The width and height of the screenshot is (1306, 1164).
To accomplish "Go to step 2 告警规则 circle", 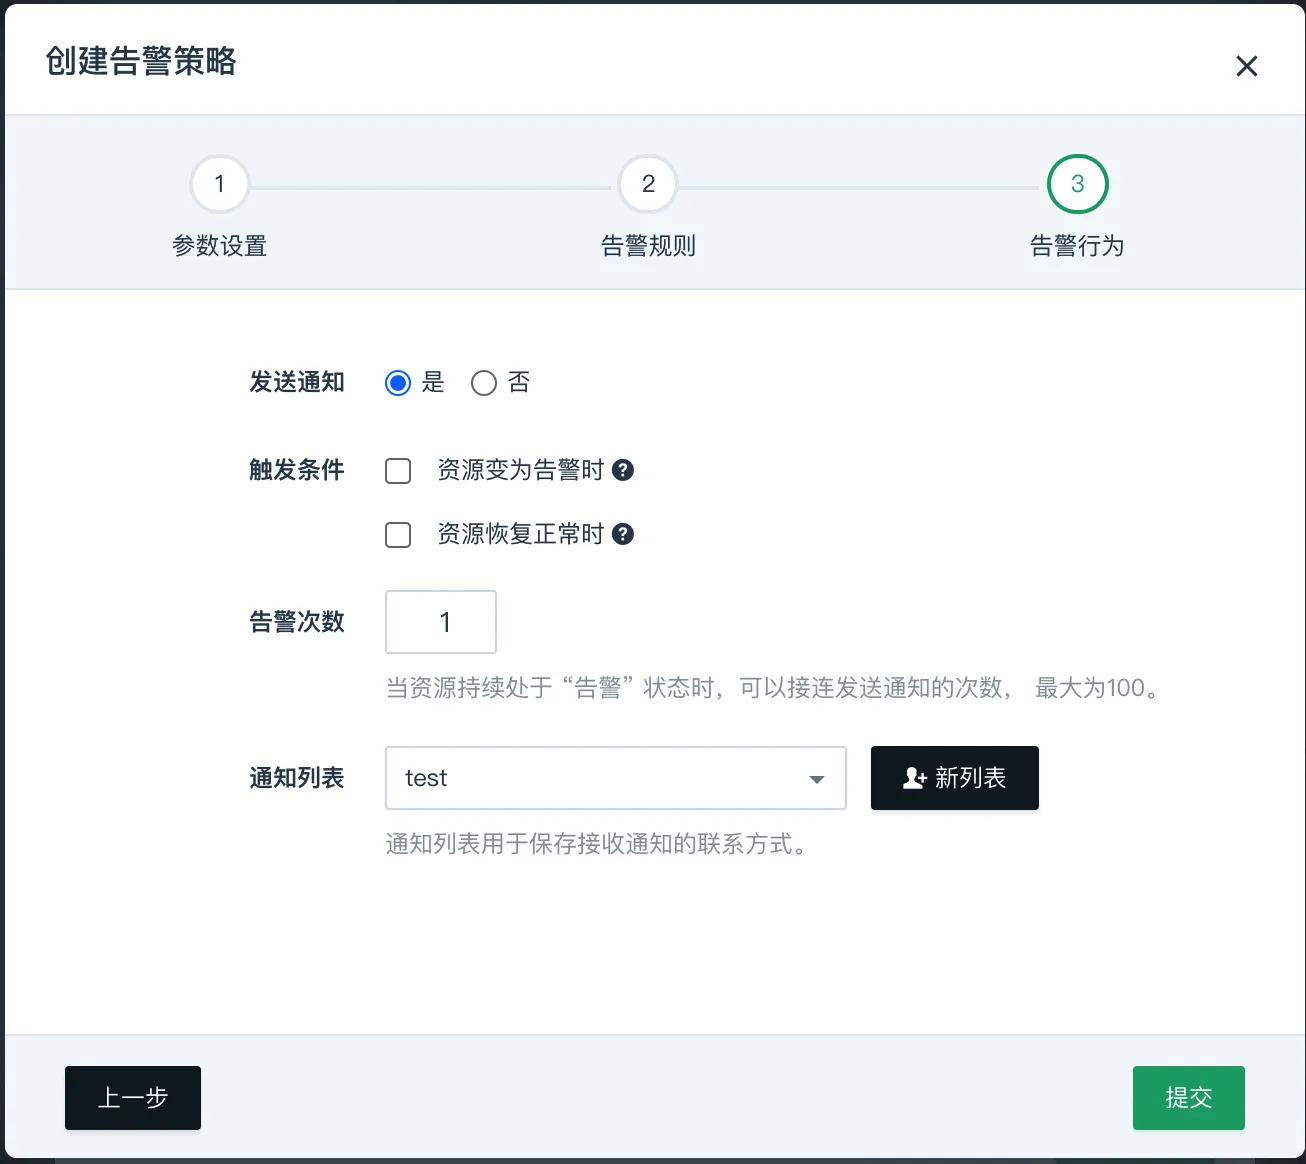I will tap(648, 184).
